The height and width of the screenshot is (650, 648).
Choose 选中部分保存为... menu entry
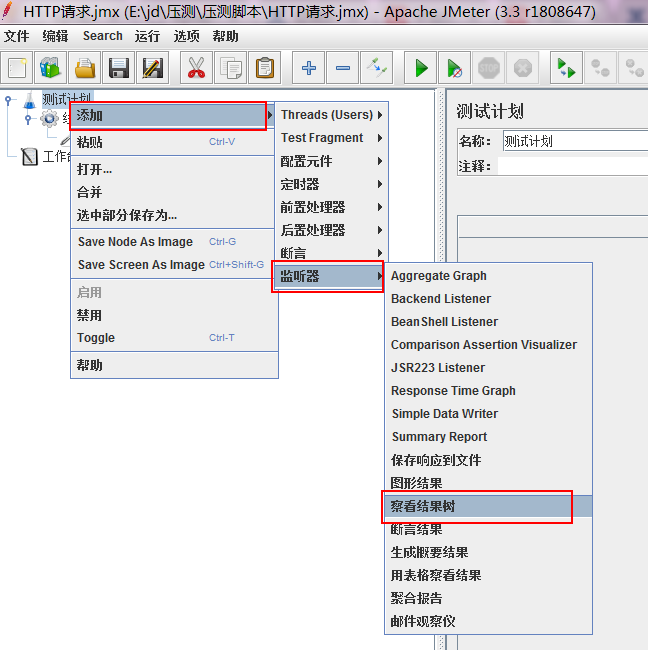(174, 215)
